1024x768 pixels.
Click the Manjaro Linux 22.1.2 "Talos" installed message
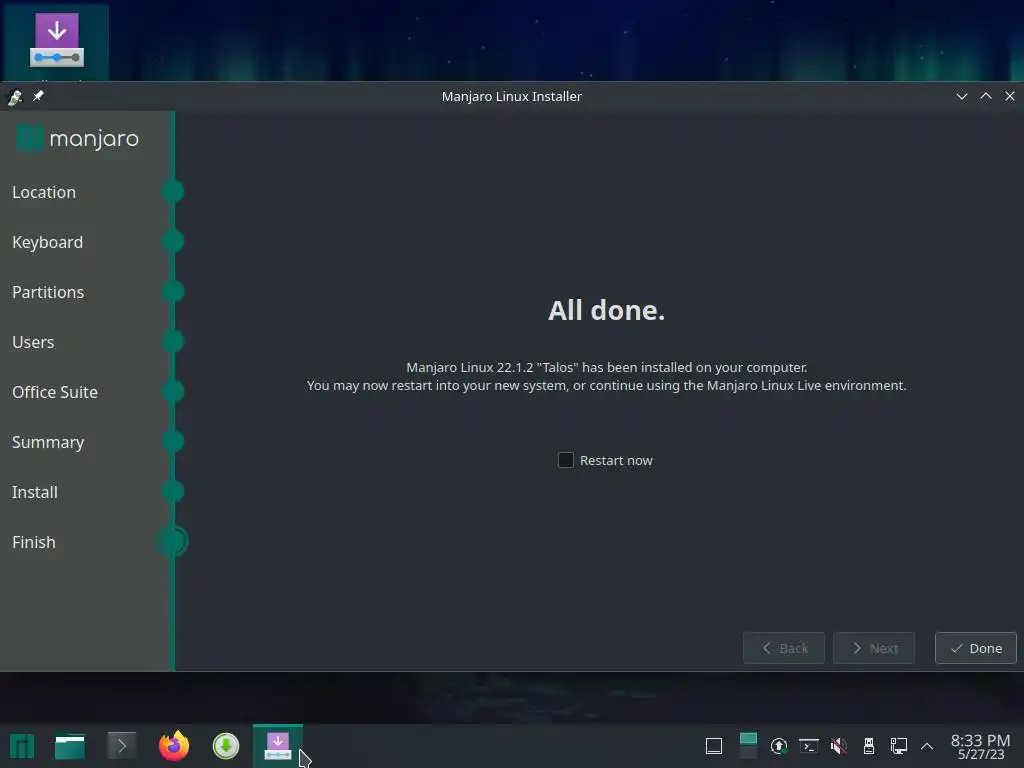(x=606, y=368)
